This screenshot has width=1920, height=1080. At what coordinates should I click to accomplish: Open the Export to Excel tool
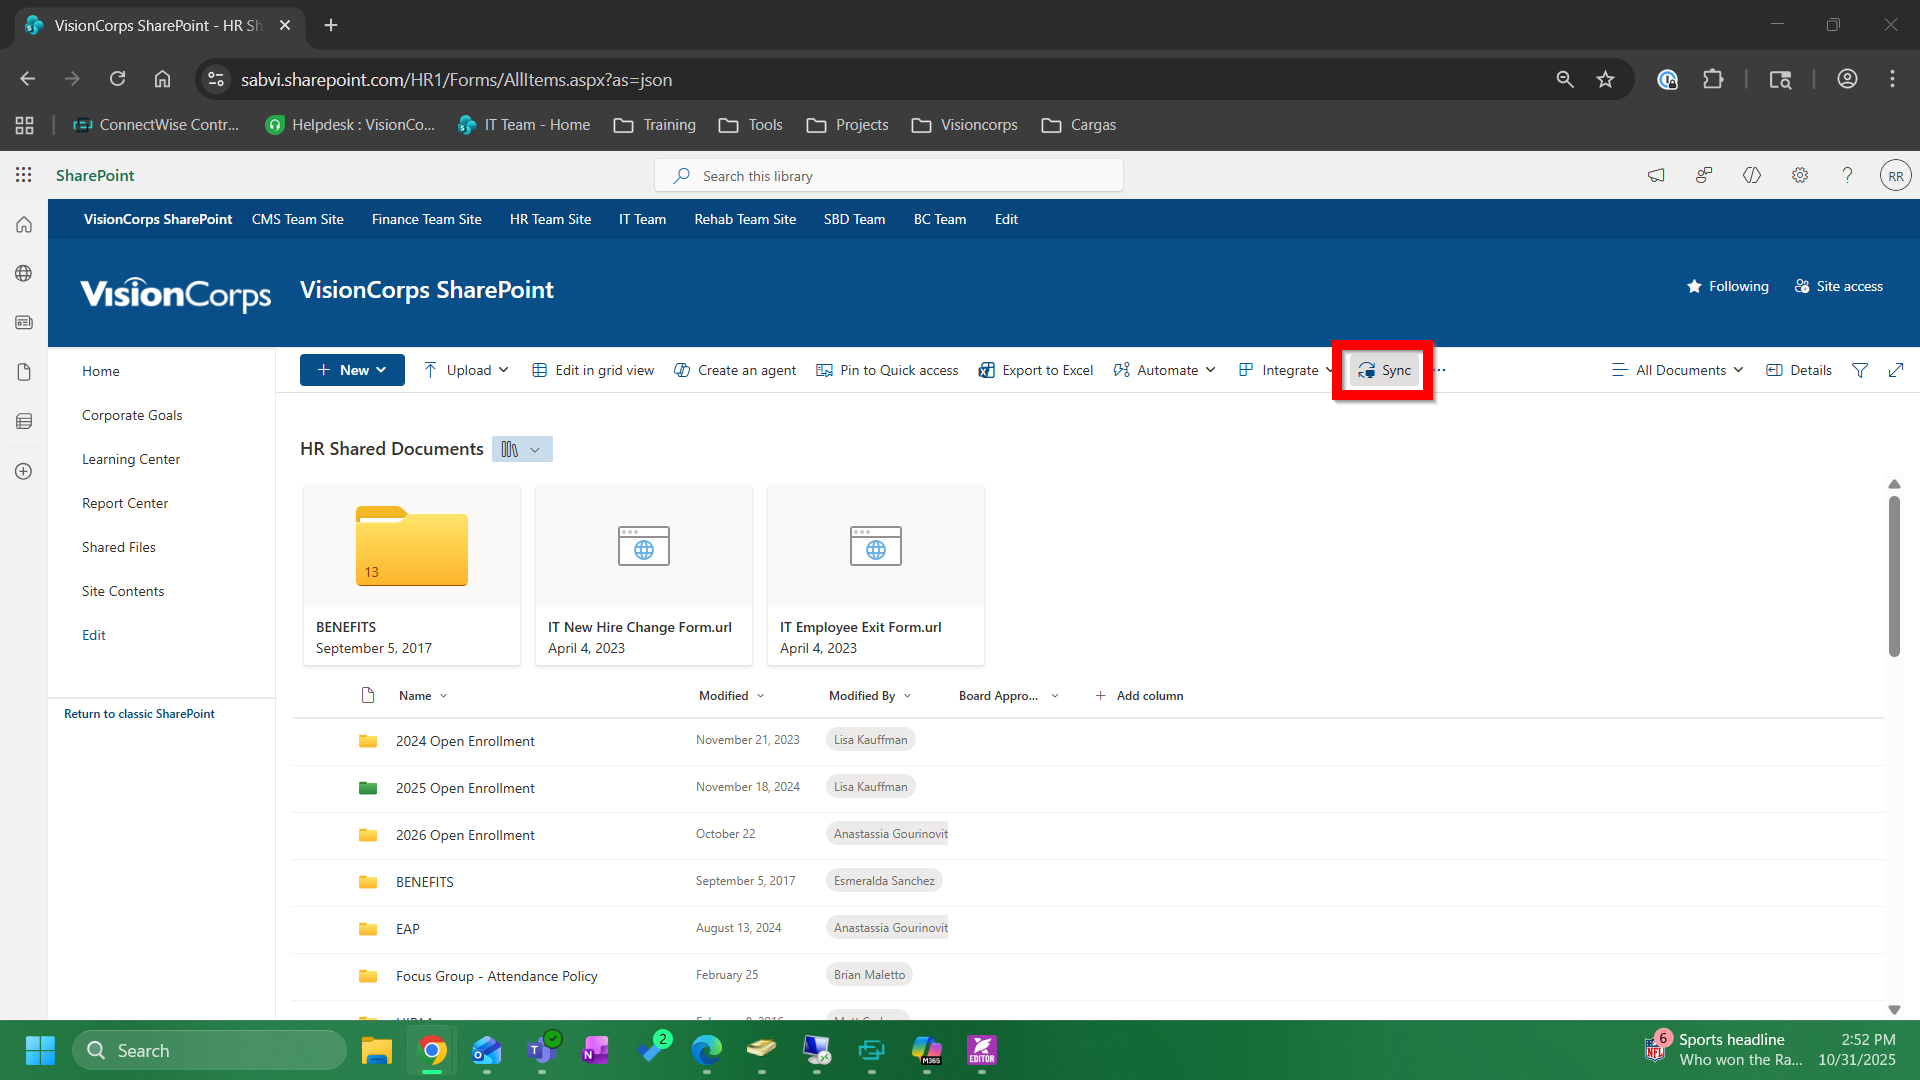pyautogui.click(x=1035, y=370)
